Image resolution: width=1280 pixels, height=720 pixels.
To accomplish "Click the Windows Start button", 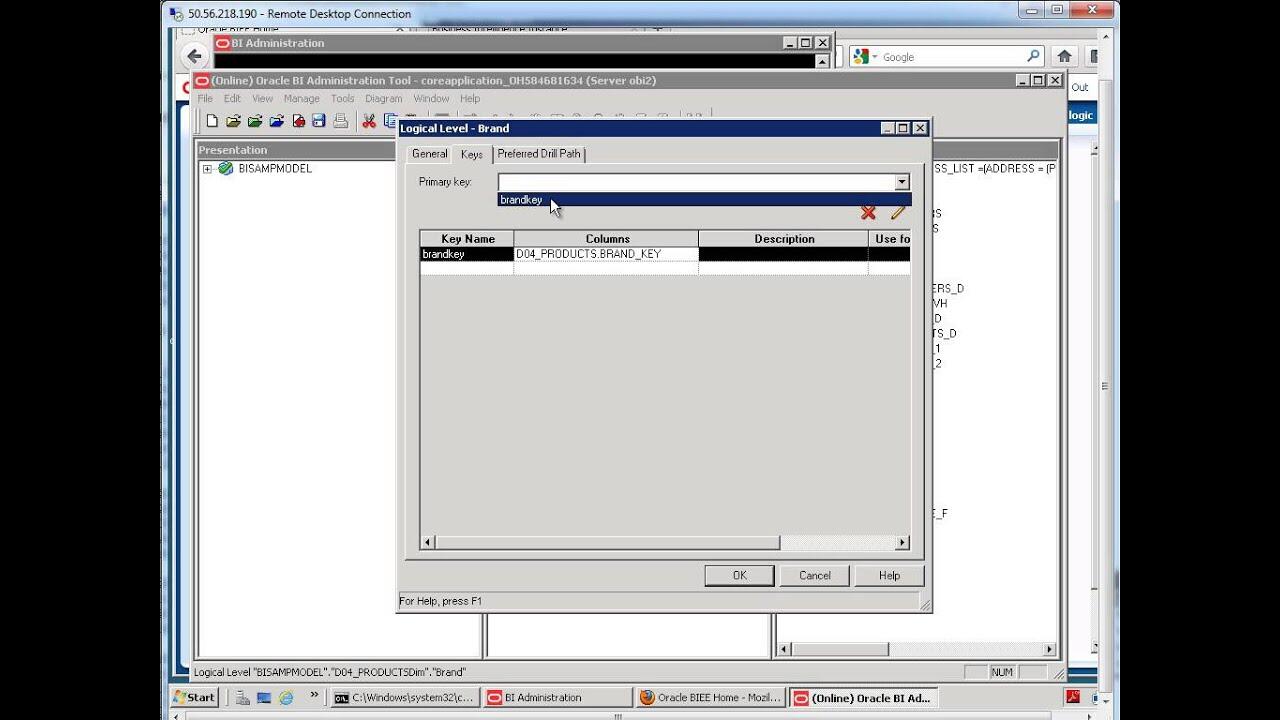I will pos(195,697).
